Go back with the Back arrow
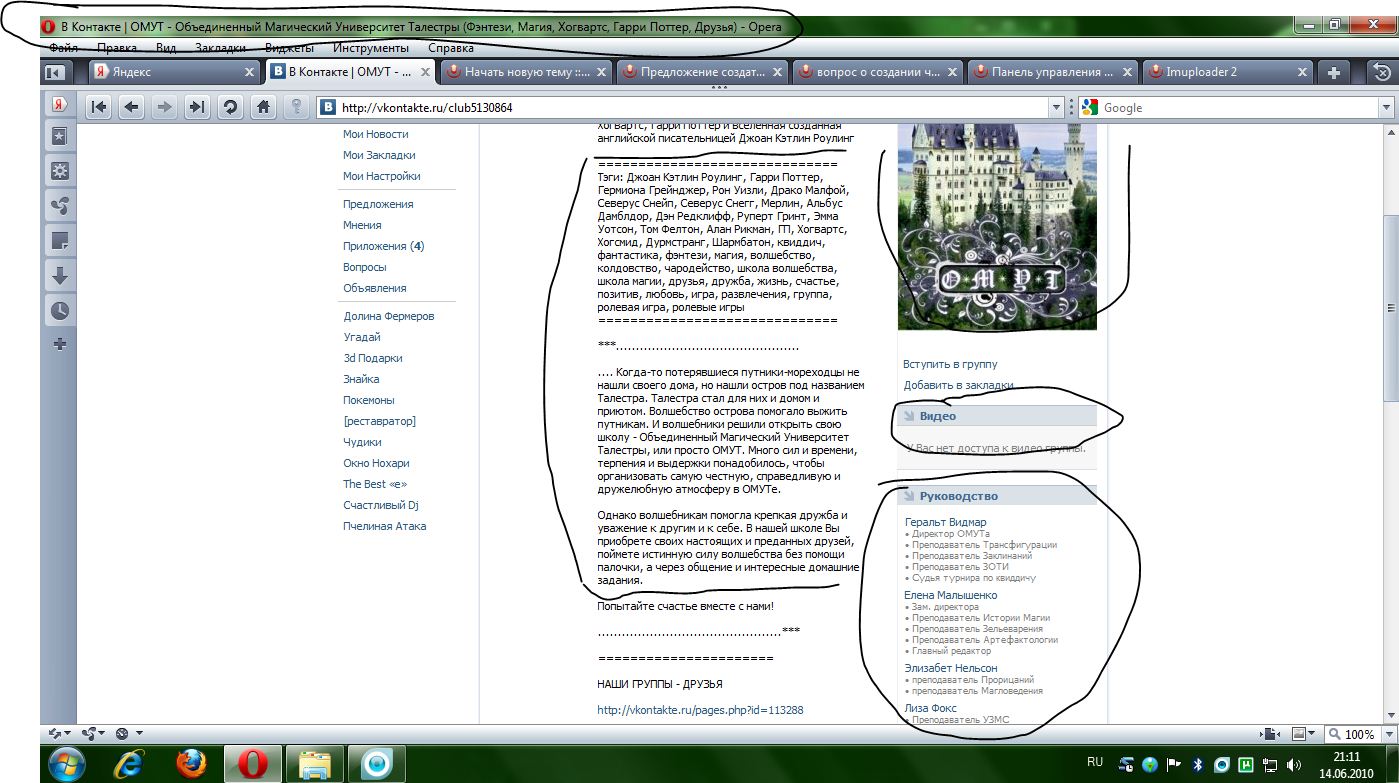This screenshot has height=783, width=1399. [131, 107]
